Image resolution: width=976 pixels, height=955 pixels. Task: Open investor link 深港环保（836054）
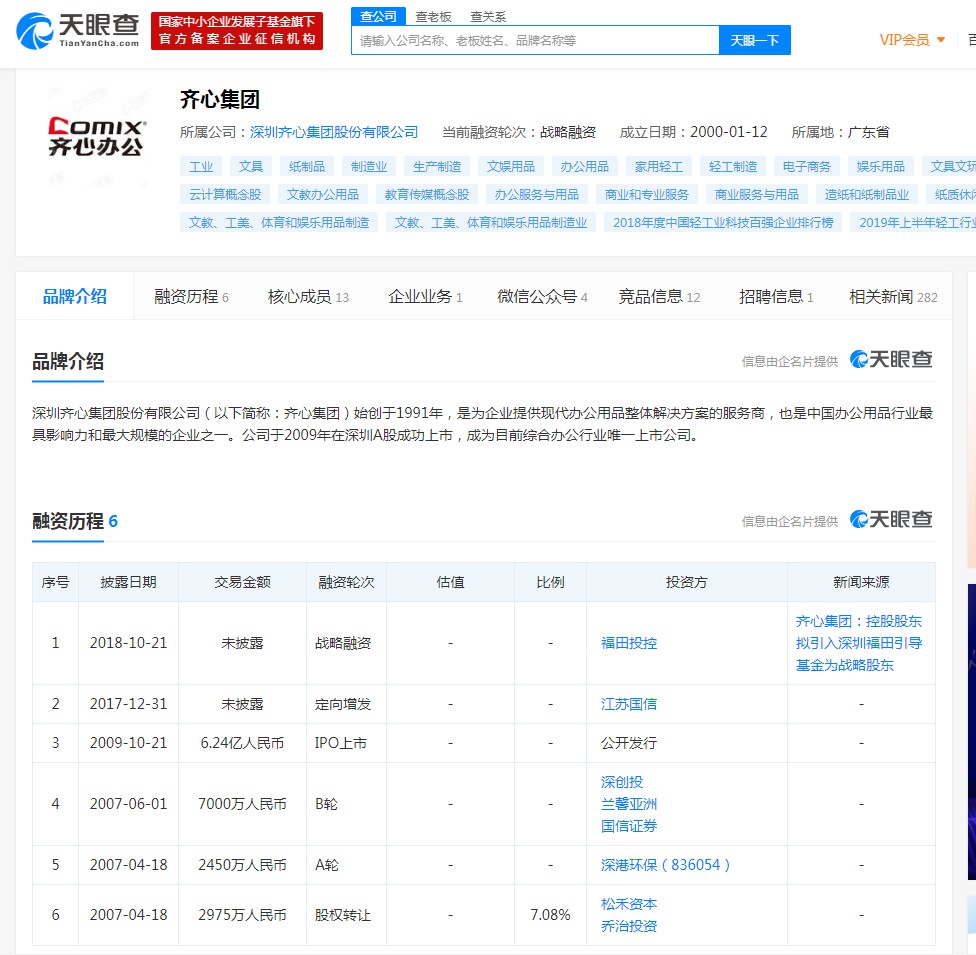coord(665,865)
